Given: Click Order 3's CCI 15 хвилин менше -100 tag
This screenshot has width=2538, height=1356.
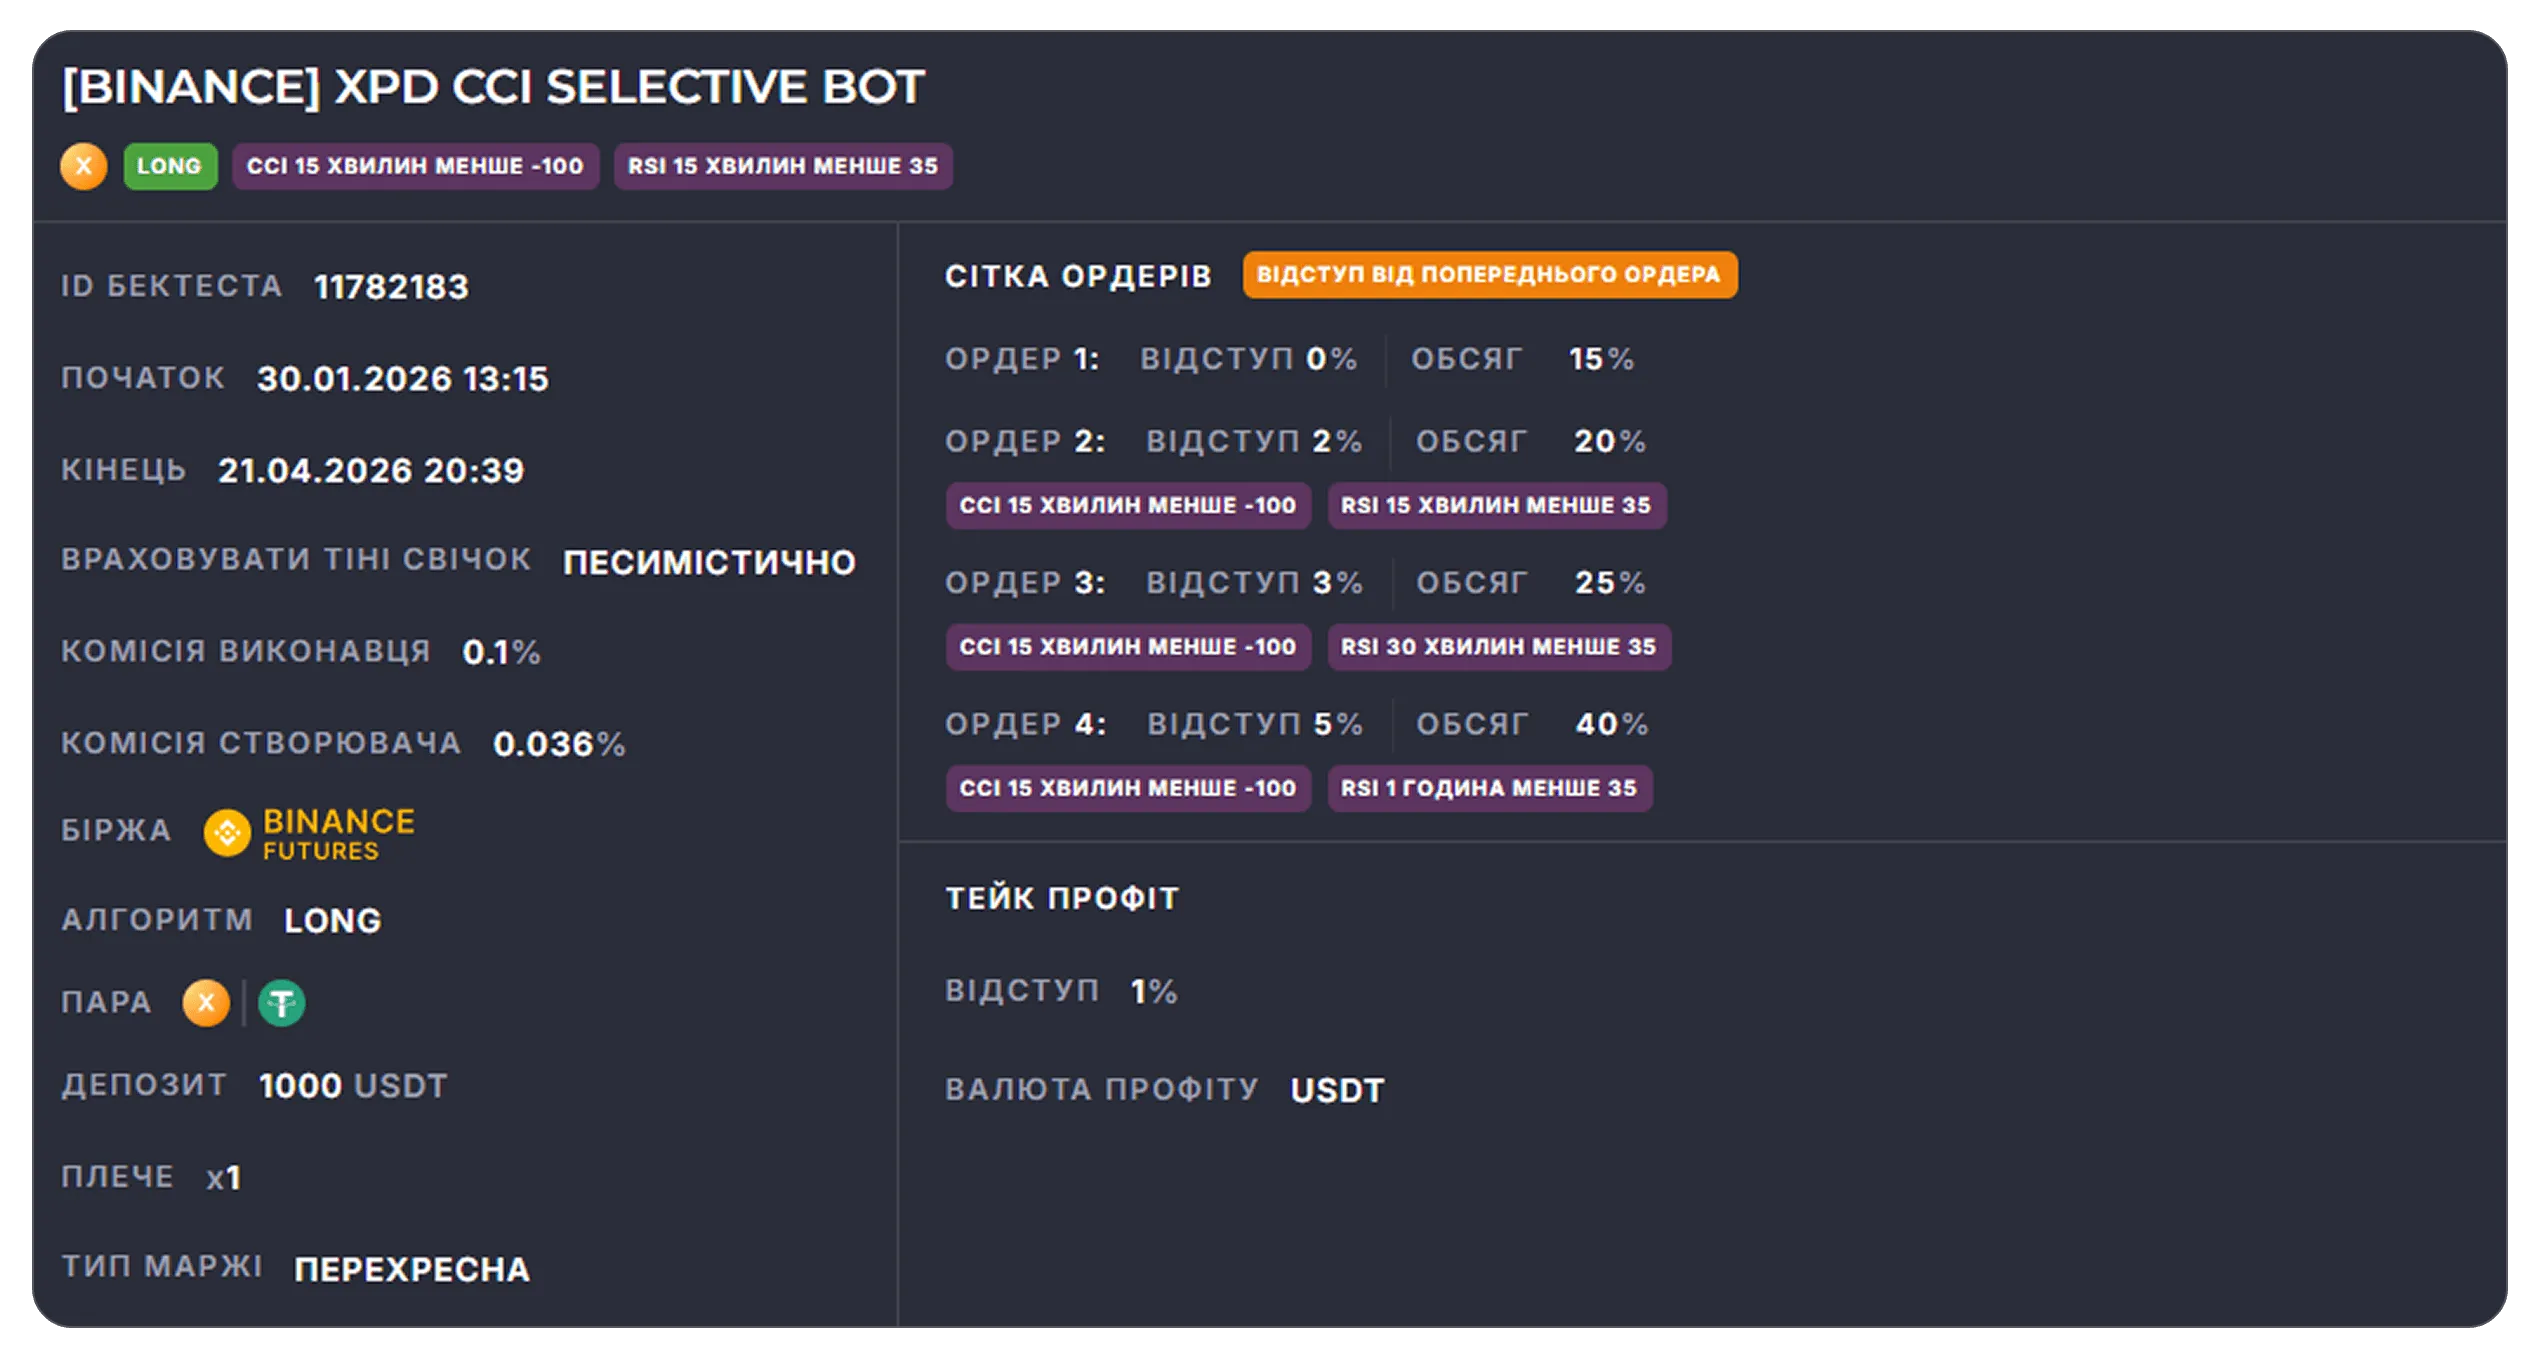Looking at the screenshot, I should coord(1128,647).
